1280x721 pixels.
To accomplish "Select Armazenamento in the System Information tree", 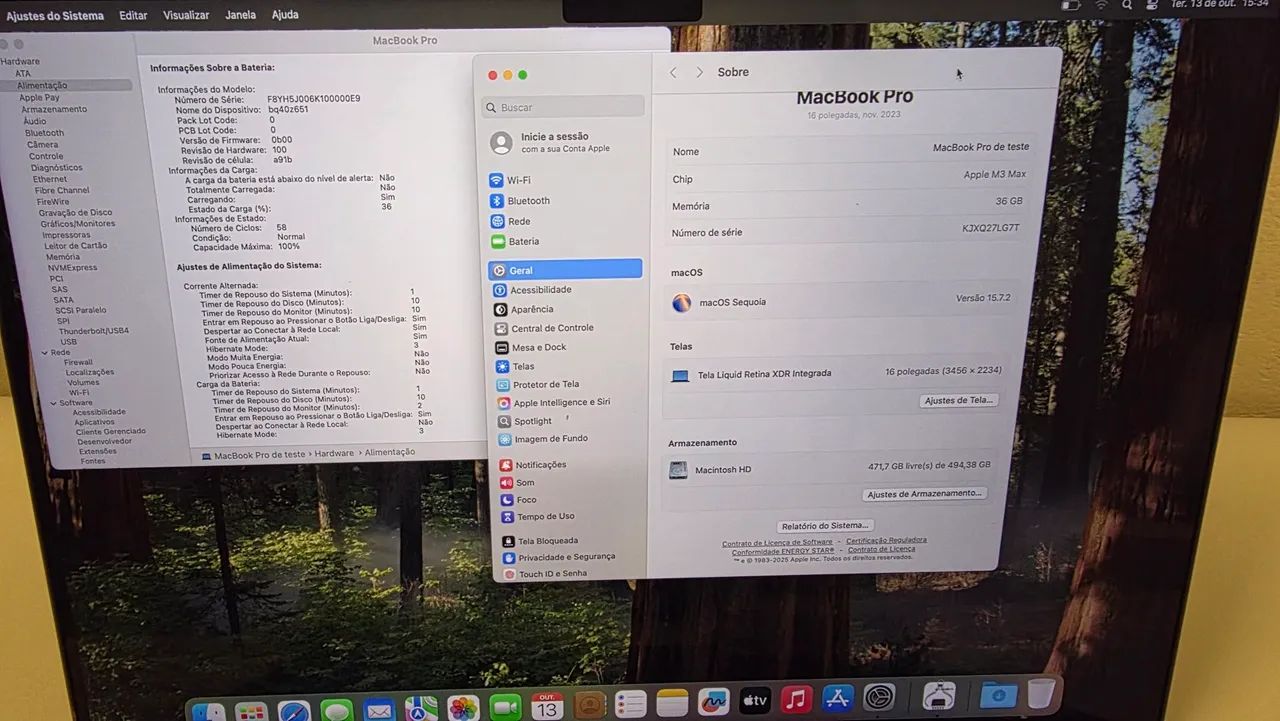I will (x=54, y=109).
